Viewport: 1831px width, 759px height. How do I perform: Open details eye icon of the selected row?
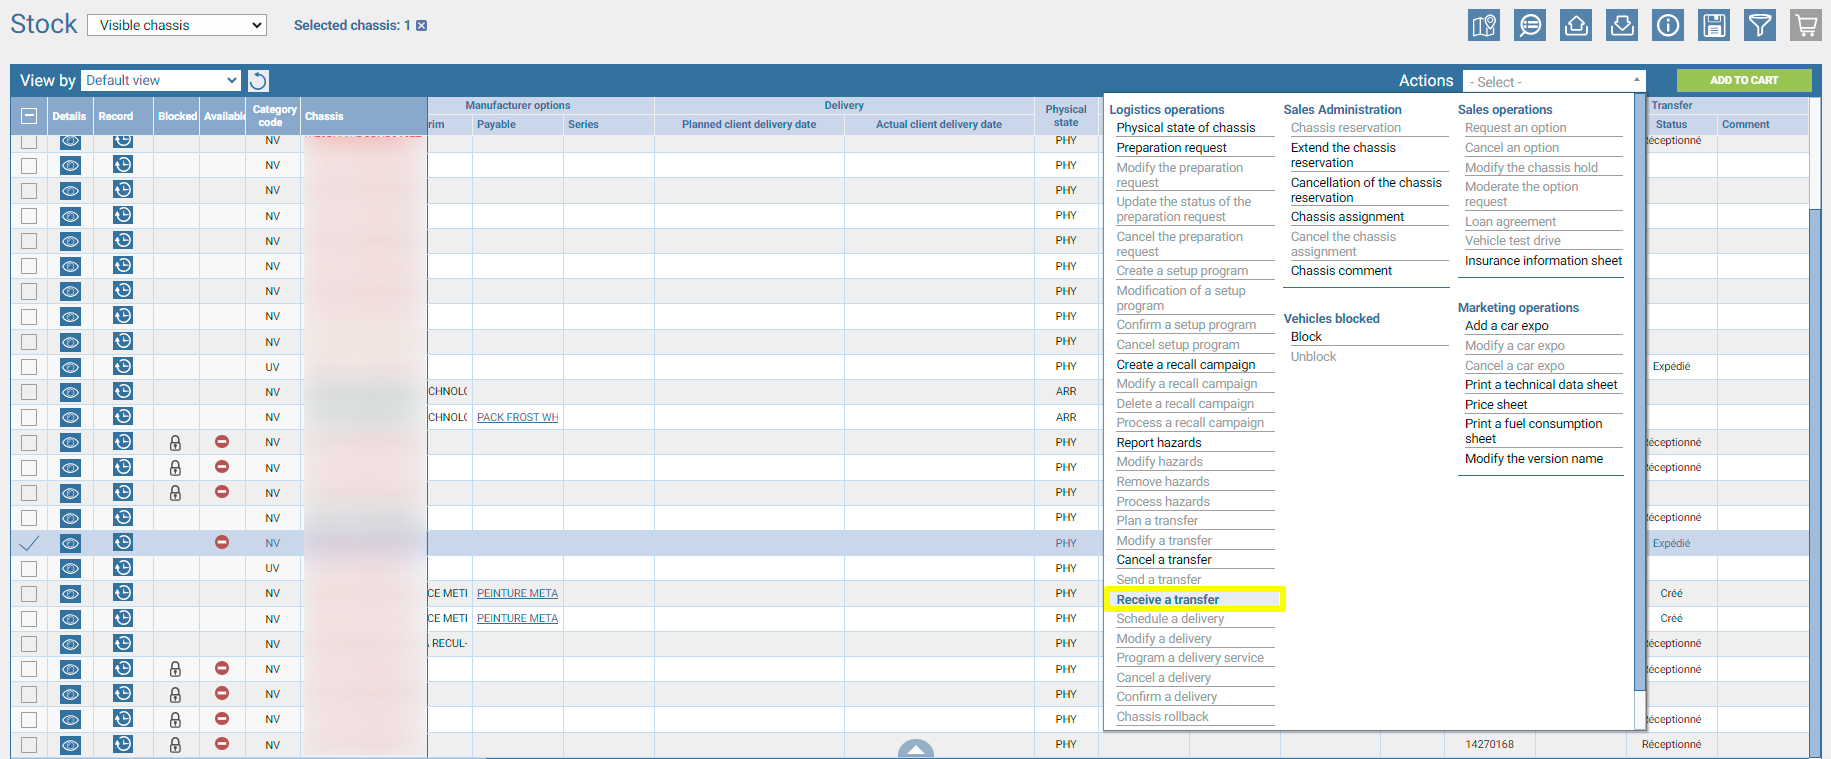(70, 543)
